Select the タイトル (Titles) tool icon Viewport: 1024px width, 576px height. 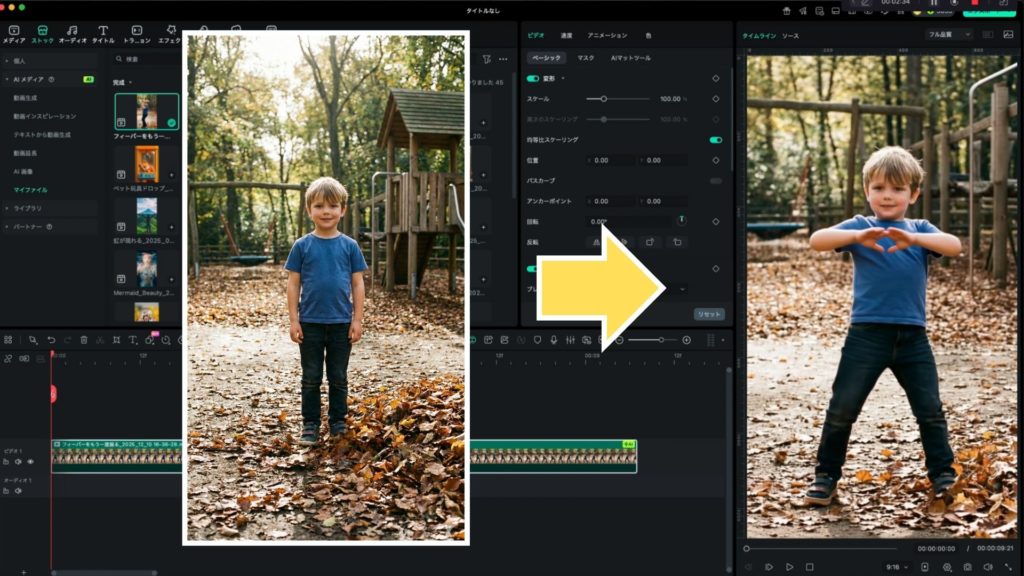click(103, 32)
